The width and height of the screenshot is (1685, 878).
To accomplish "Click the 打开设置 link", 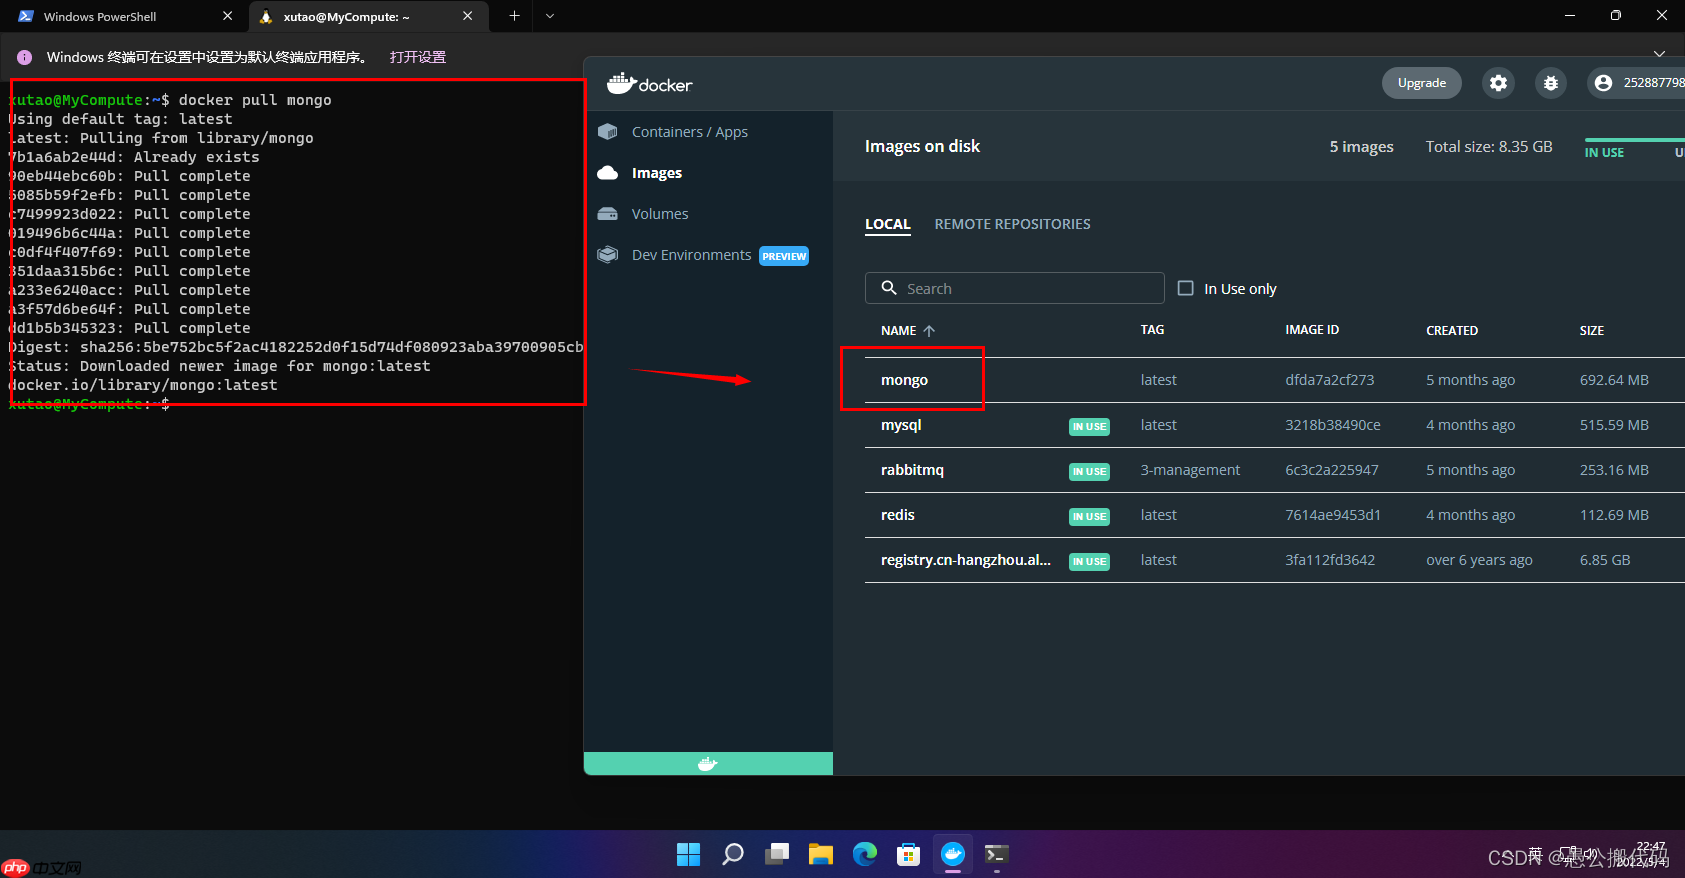I will [x=418, y=57].
